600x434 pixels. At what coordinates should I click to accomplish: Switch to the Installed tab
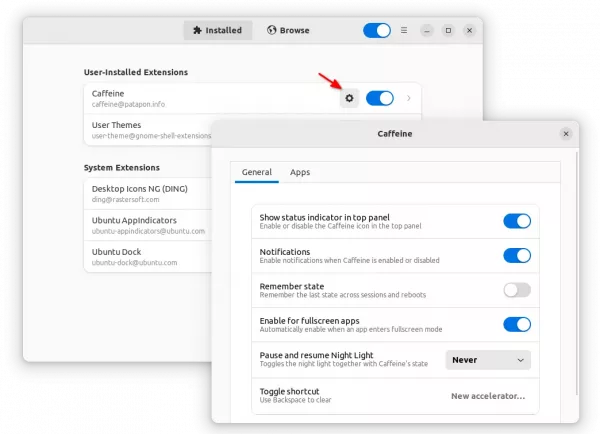click(x=218, y=30)
